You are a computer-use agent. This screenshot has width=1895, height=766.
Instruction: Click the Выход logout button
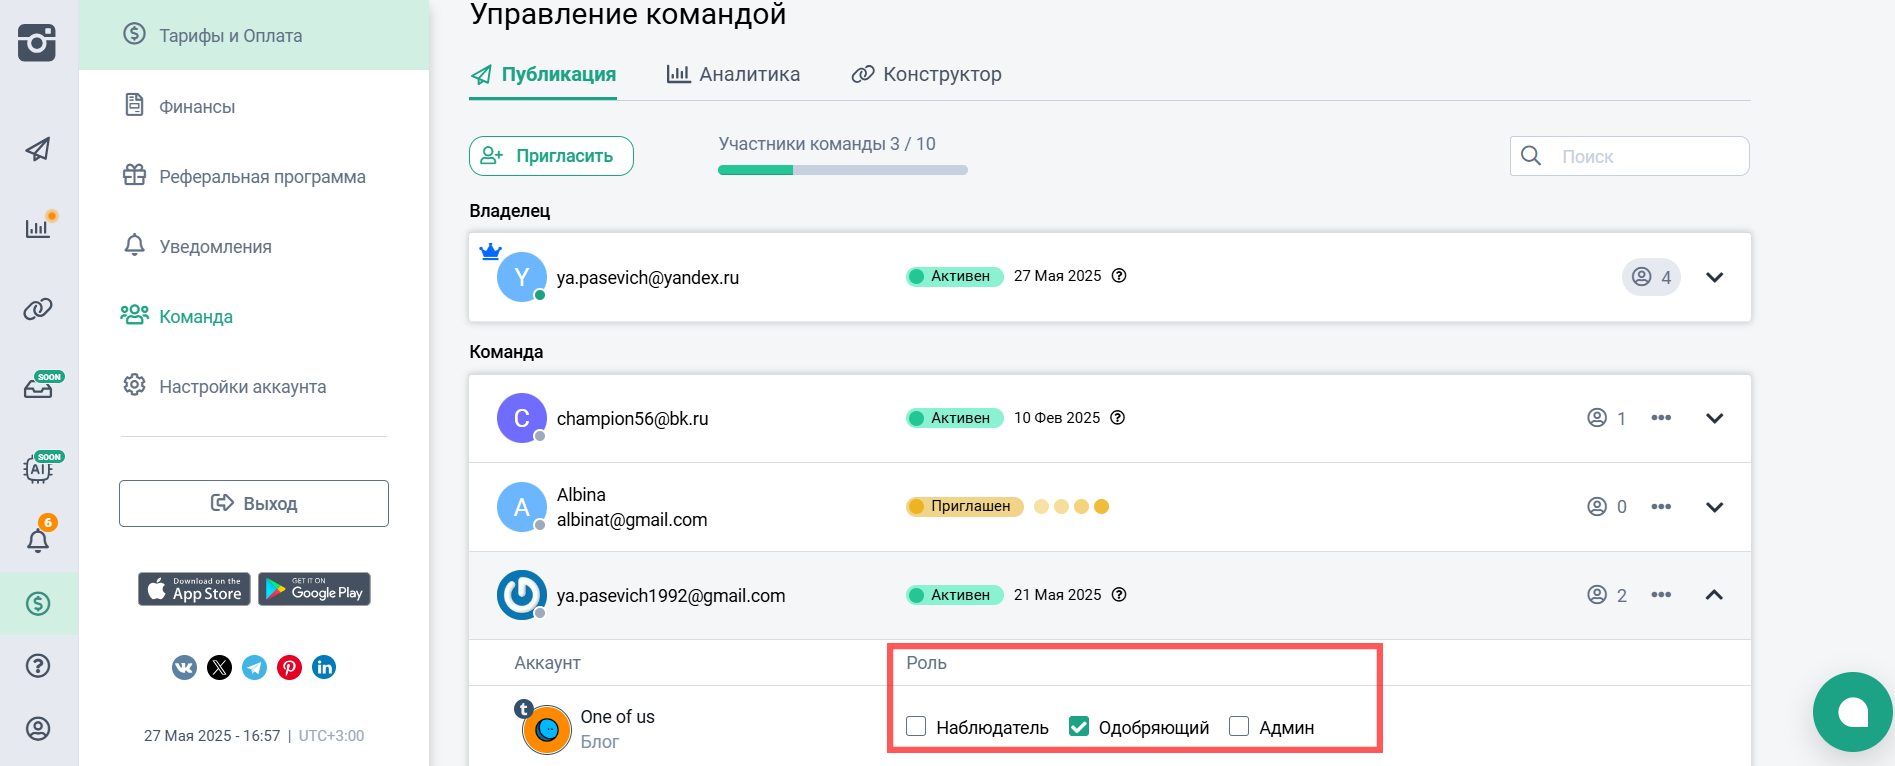point(254,503)
